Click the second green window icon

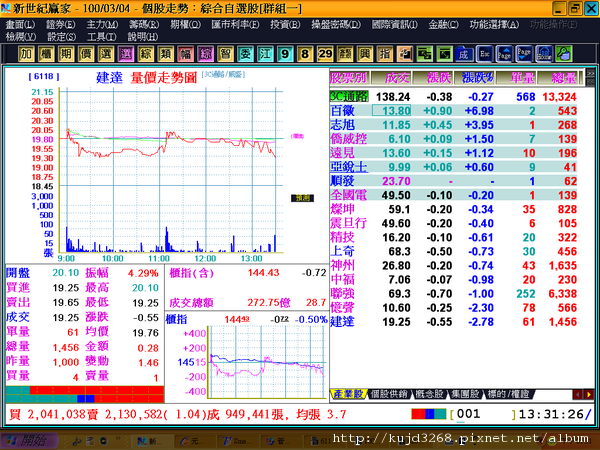tap(444, 54)
